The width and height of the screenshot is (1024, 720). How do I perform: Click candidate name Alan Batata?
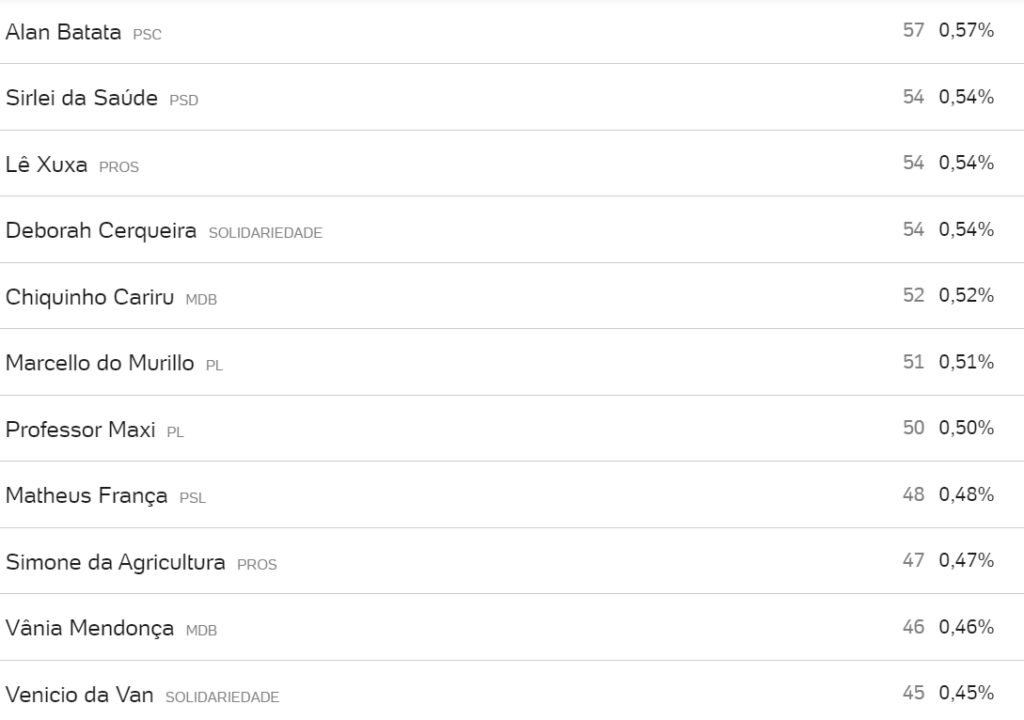tap(63, 32)
